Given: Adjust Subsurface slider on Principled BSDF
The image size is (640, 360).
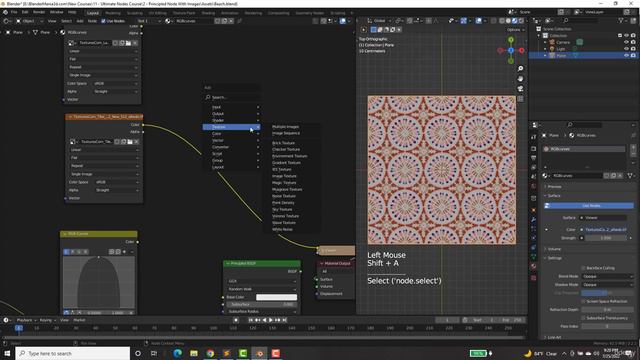Looking at the screenshot, I should click(x=262, y=304).
